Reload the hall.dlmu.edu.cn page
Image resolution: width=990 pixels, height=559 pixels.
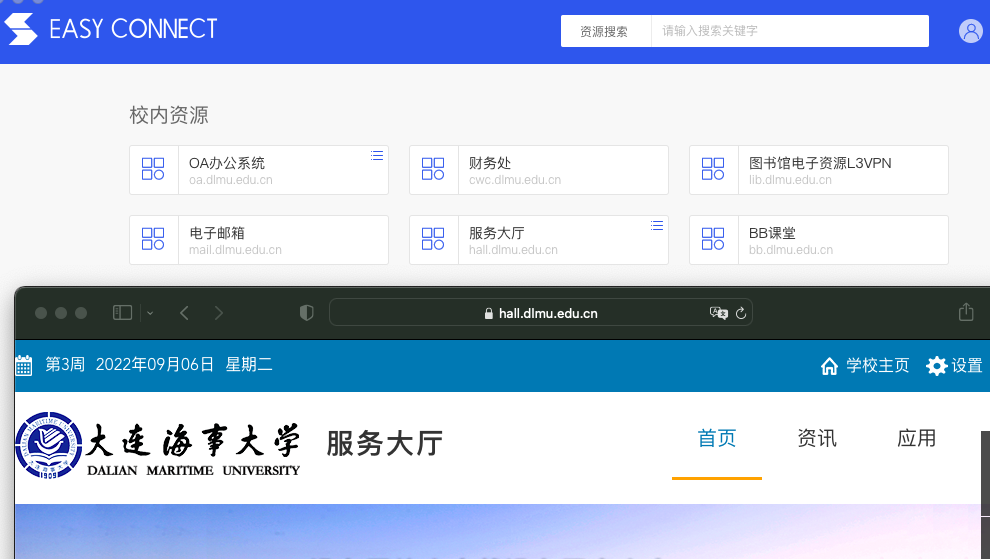click(741, 313)
